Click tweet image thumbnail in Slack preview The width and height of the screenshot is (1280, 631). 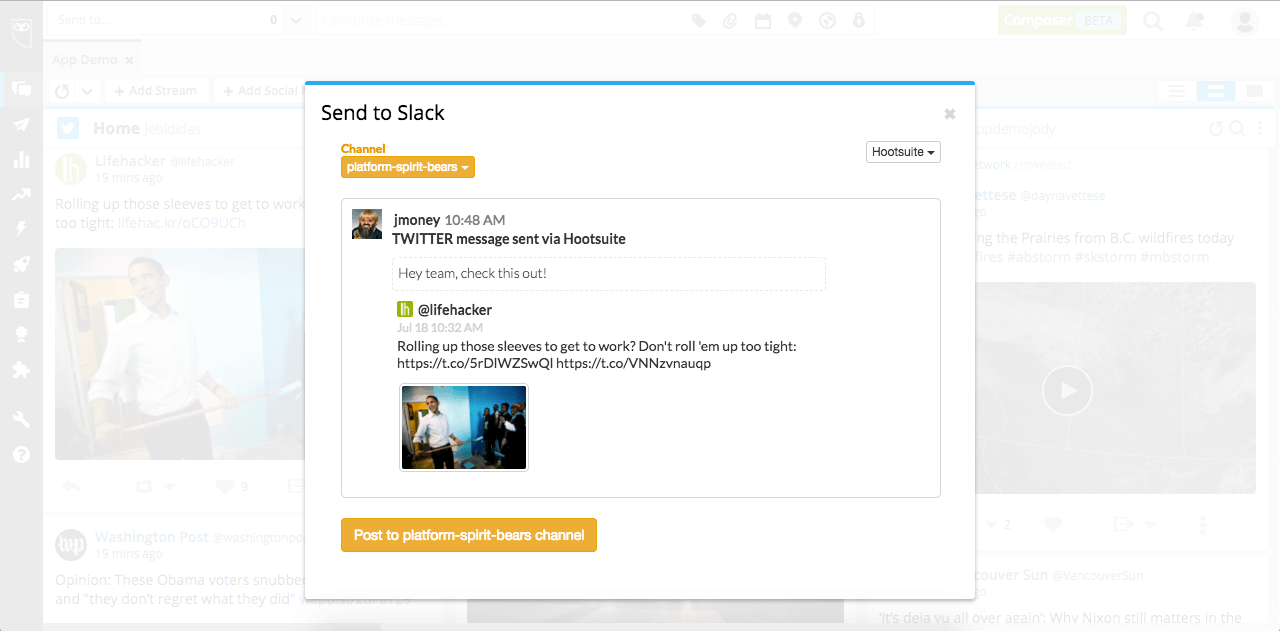(x=463, y=428)
